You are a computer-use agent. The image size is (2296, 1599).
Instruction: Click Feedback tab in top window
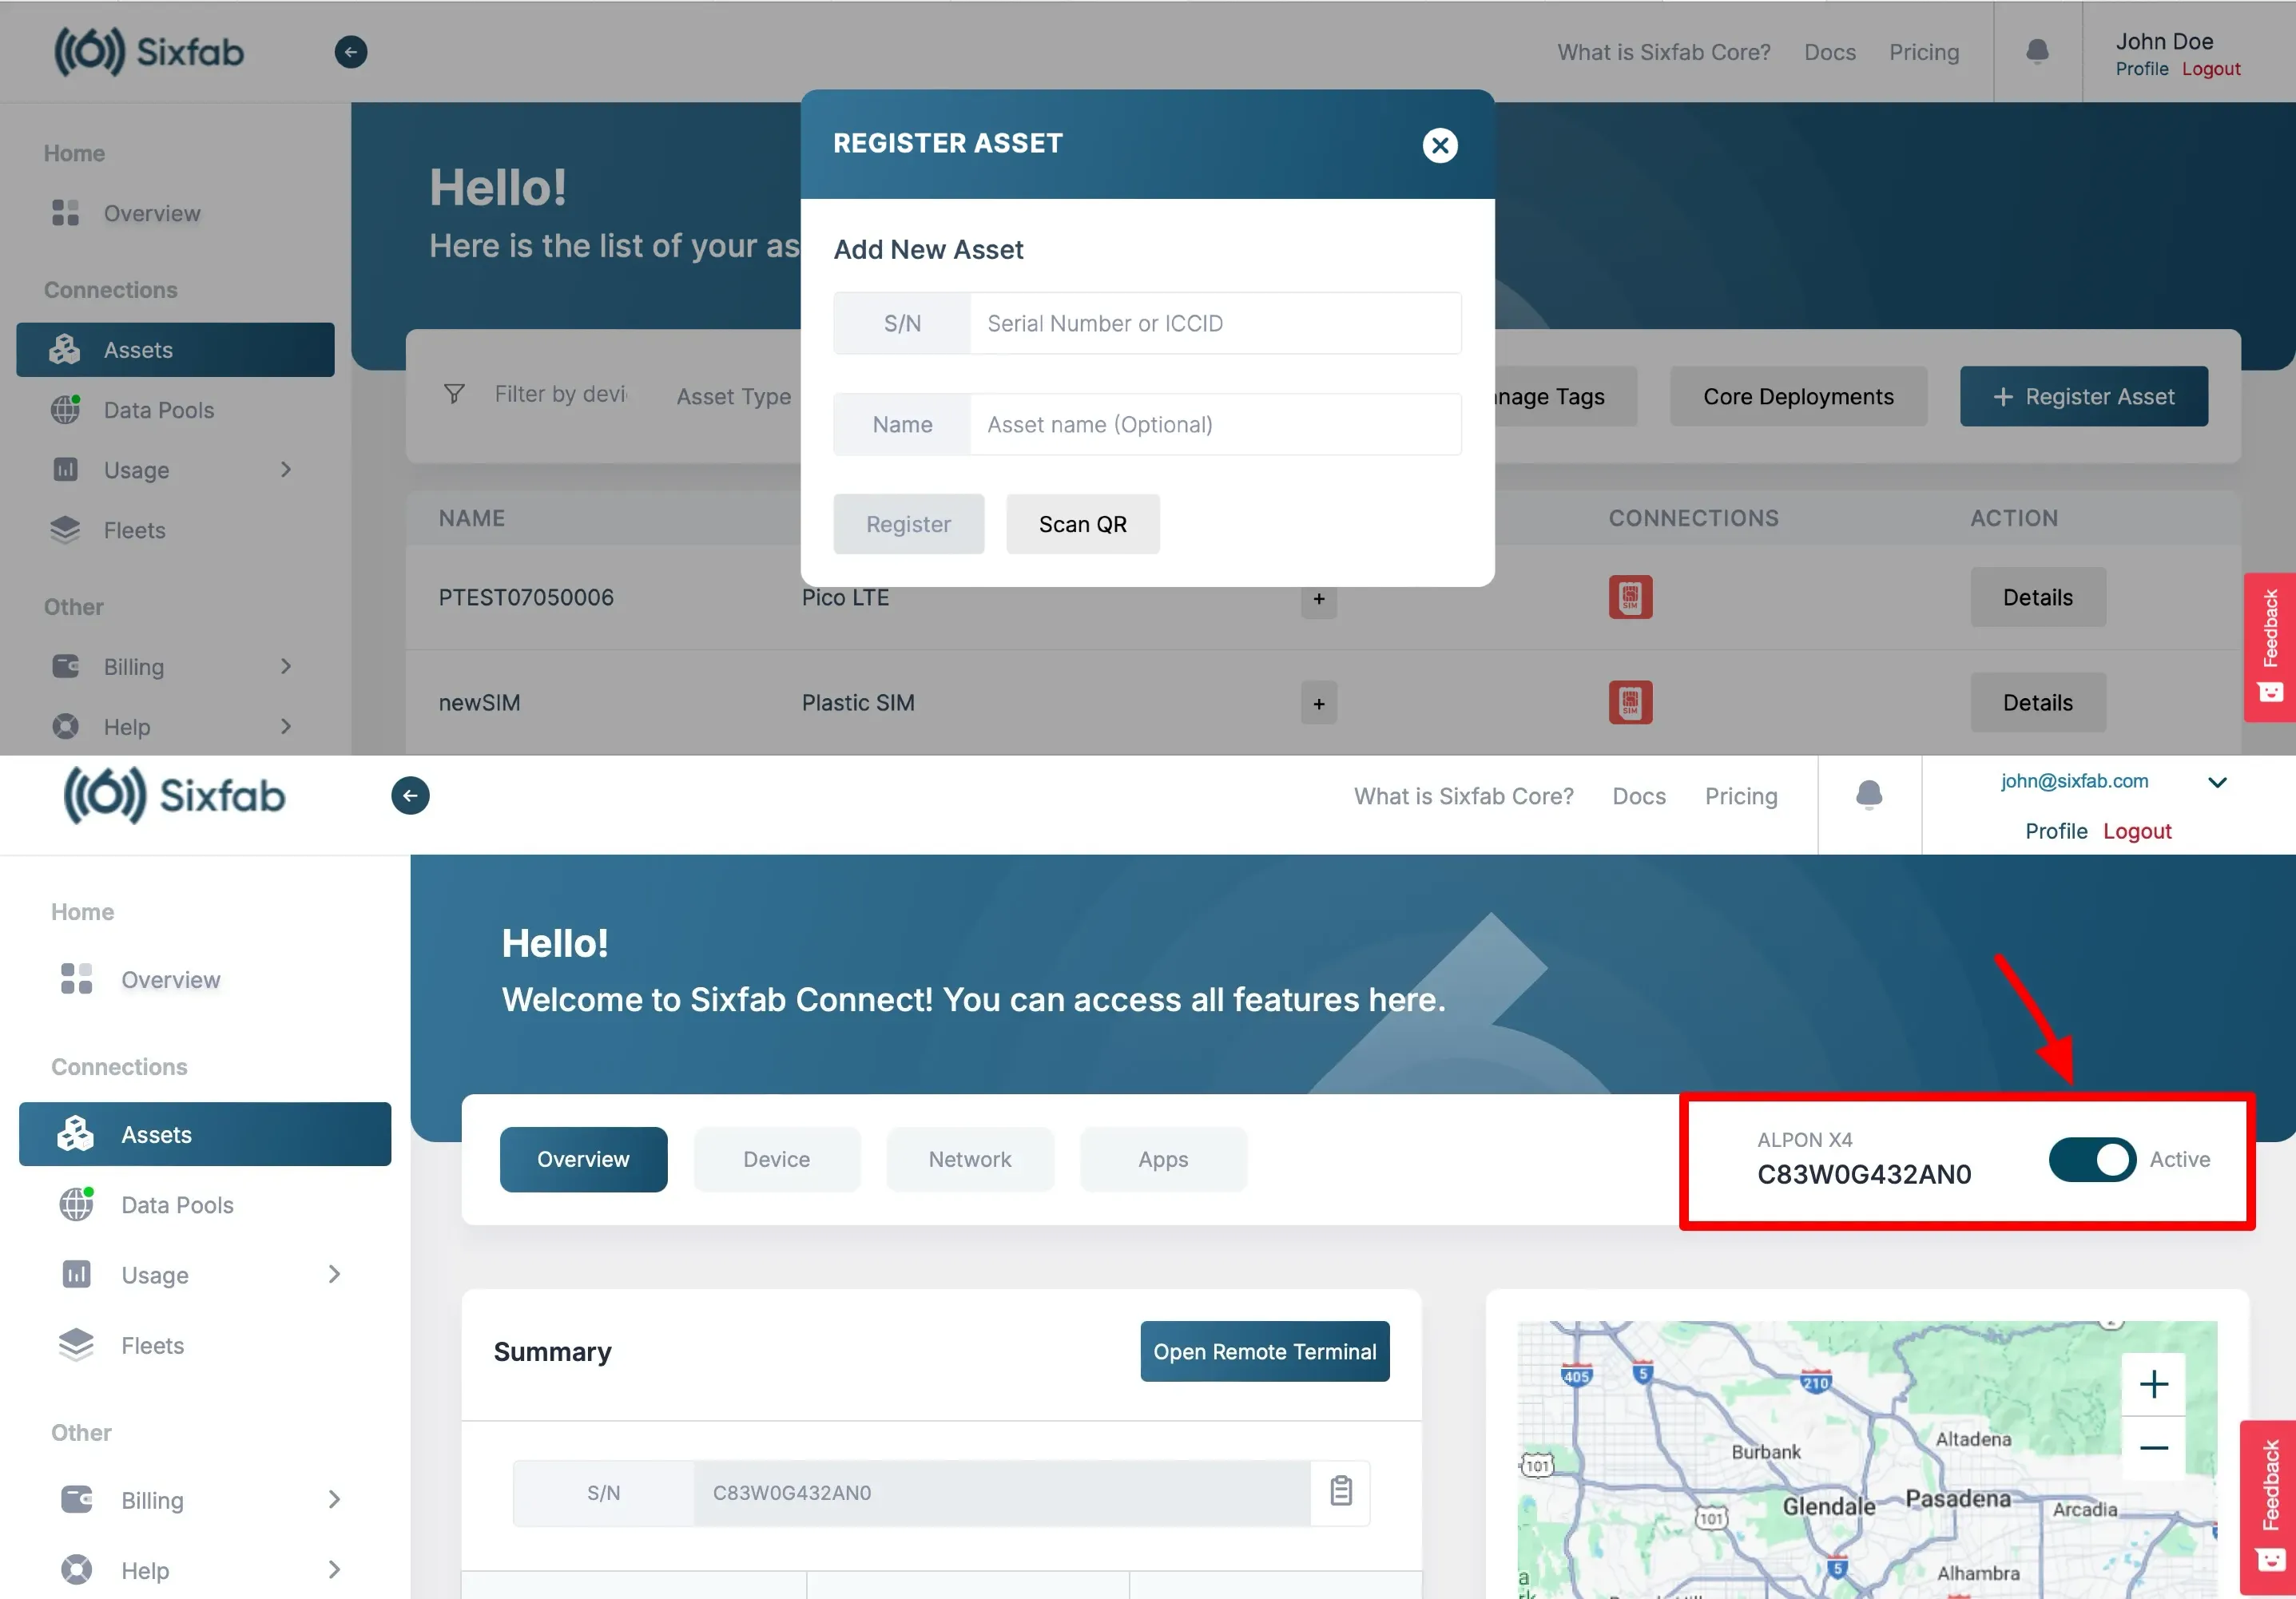pos(2270,646)
